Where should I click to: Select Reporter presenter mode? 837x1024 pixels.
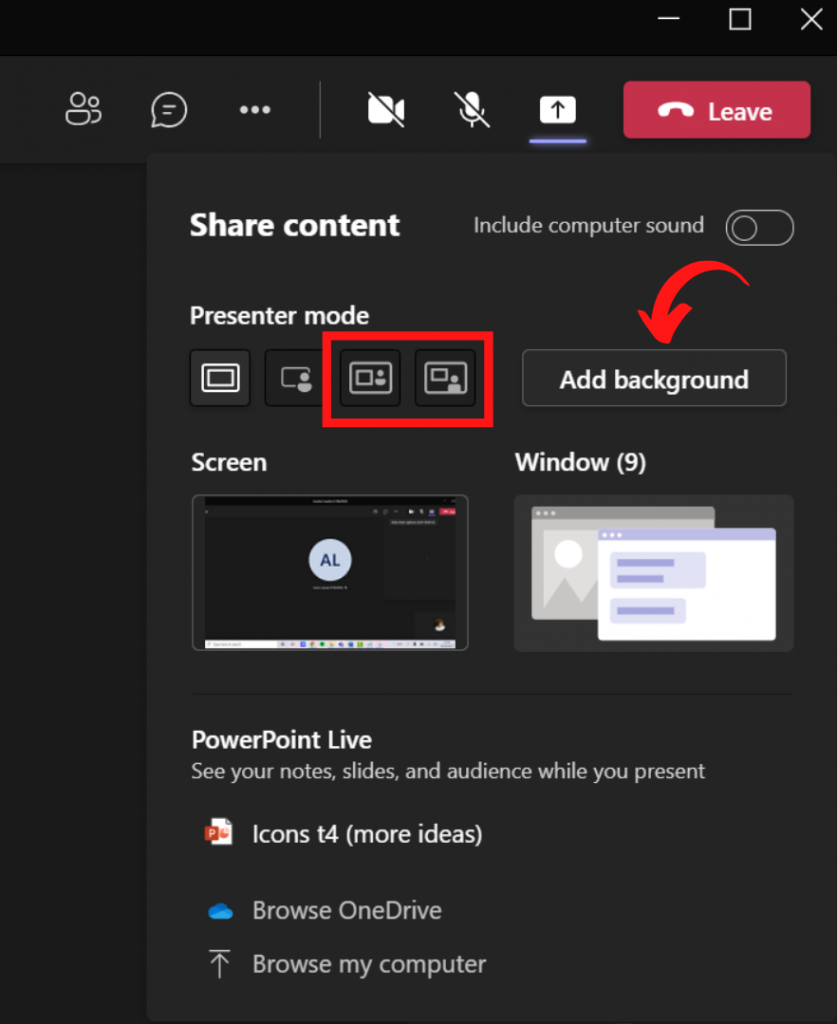(445, 378)
